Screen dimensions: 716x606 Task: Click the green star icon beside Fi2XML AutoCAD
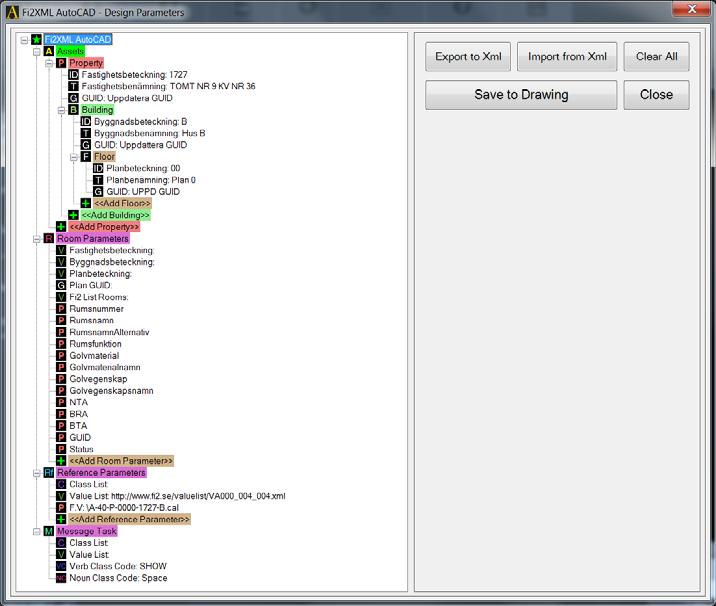(37, 40)
